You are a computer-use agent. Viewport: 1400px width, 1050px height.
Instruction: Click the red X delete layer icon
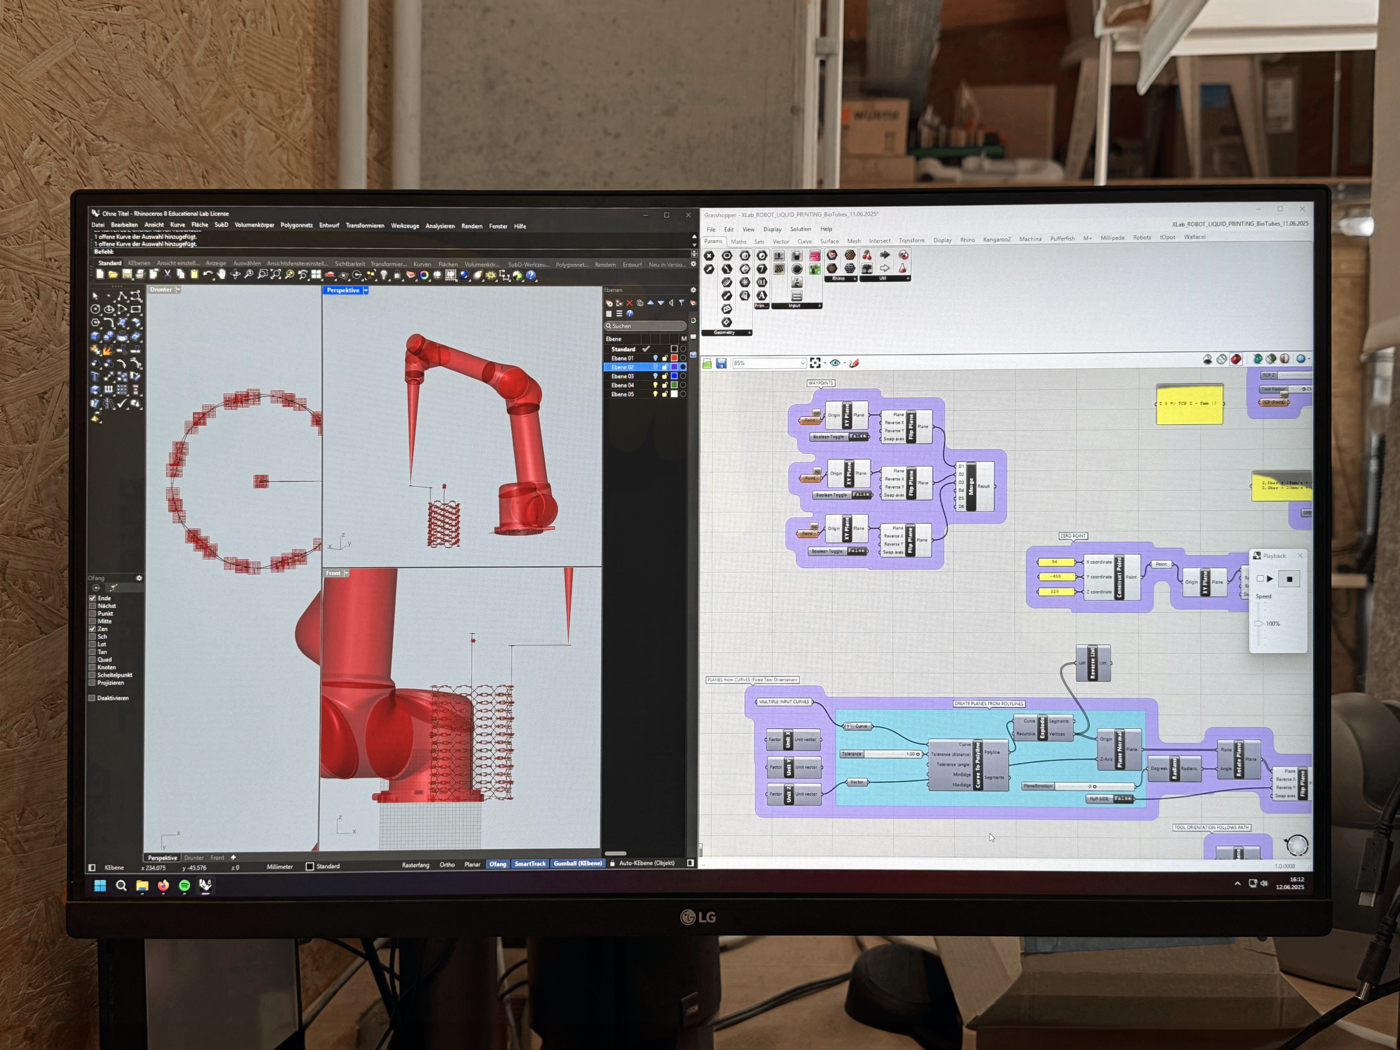(x=629, y=303)
